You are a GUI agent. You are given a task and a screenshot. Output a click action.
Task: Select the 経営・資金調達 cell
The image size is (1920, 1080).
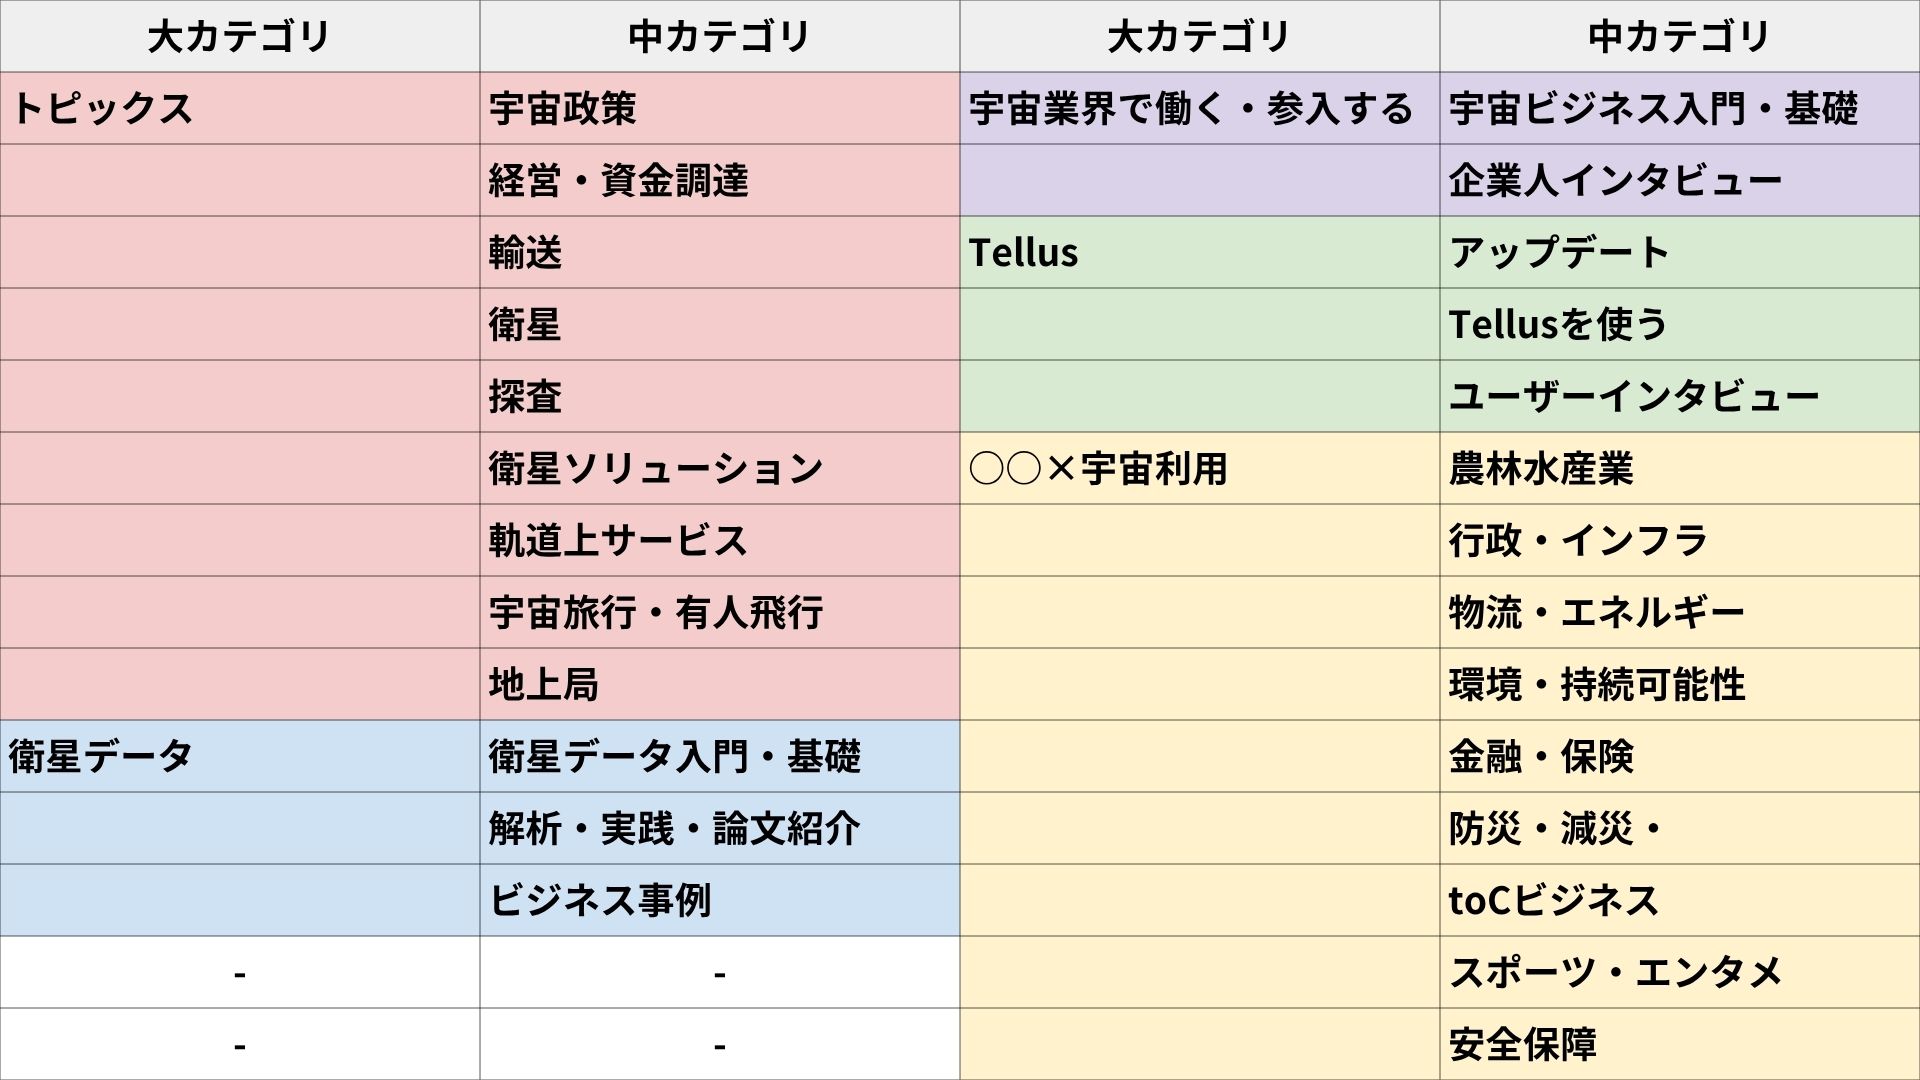pos(720,180)
